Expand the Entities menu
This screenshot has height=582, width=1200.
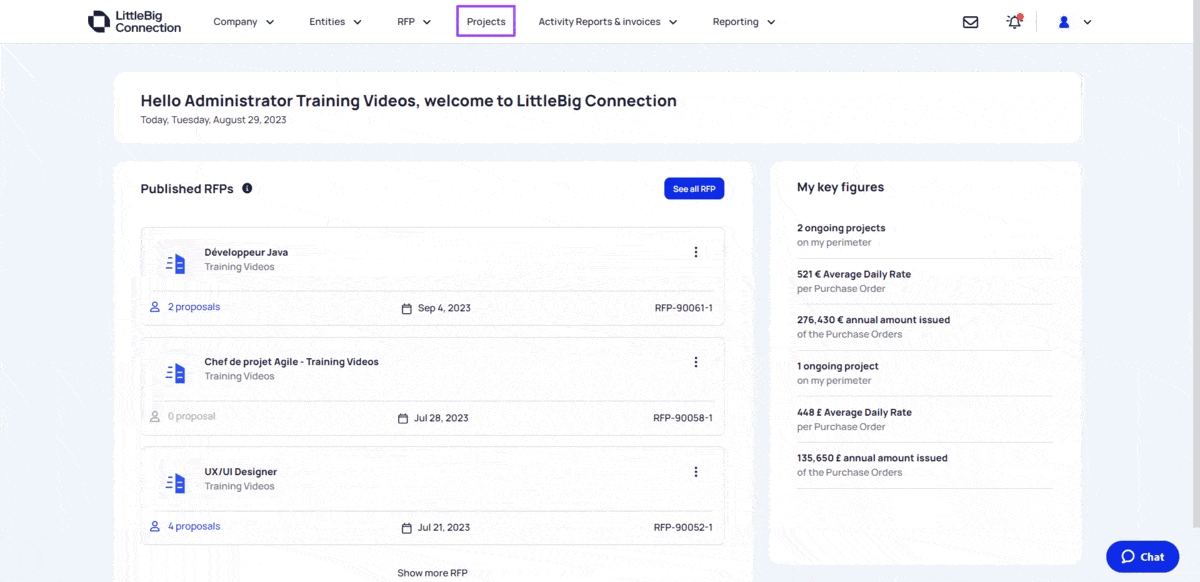point(336,22)
